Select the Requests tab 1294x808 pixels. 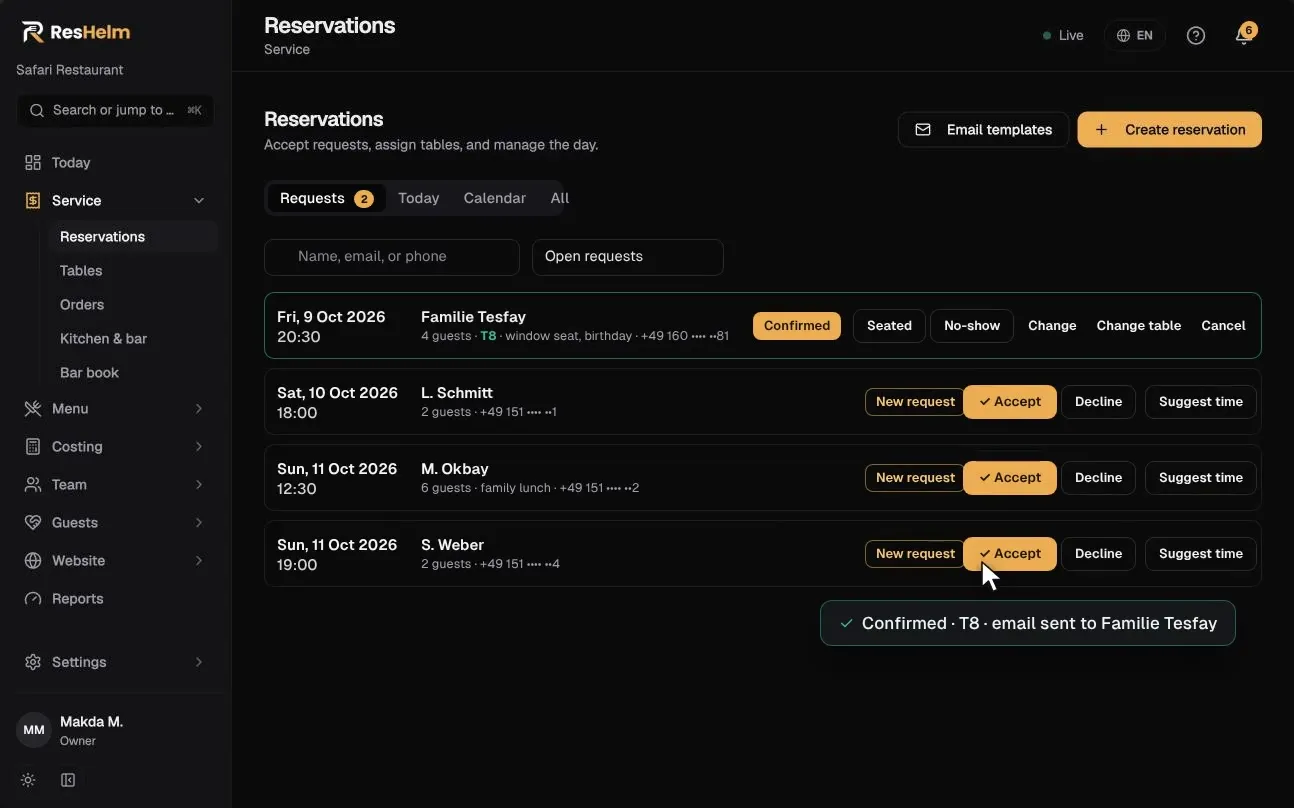coord(326,198)
